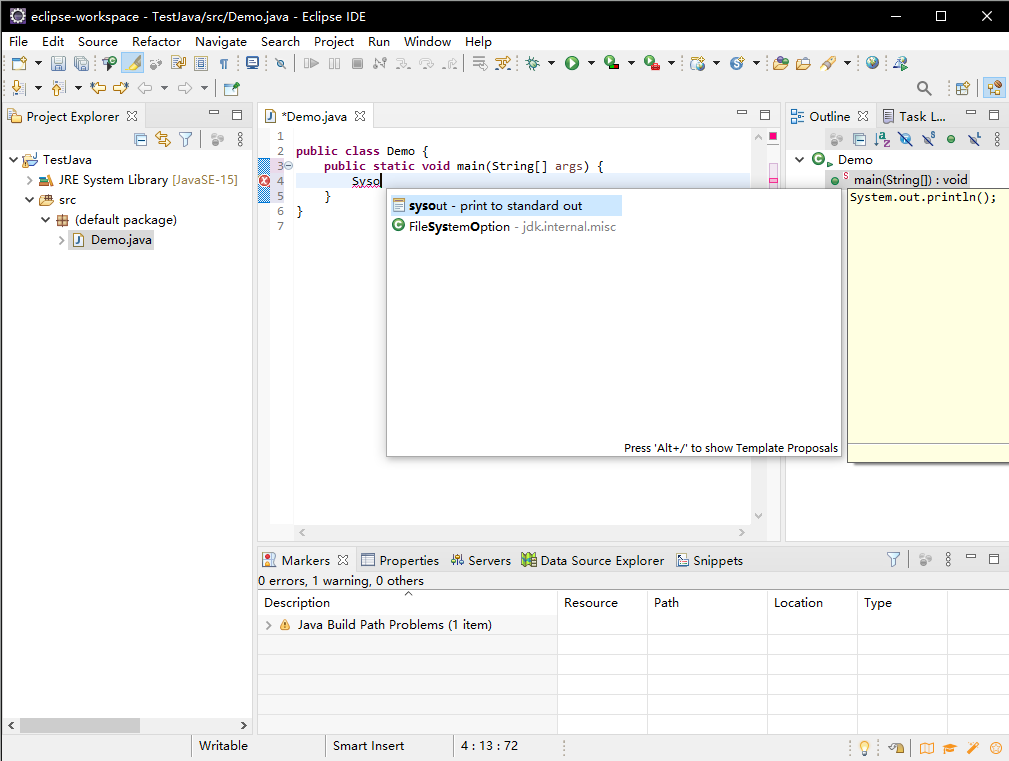Save the current file with the Save icon
This screenshot has height=761, width=1009.
pyautogui.click(x=59, y=63)
